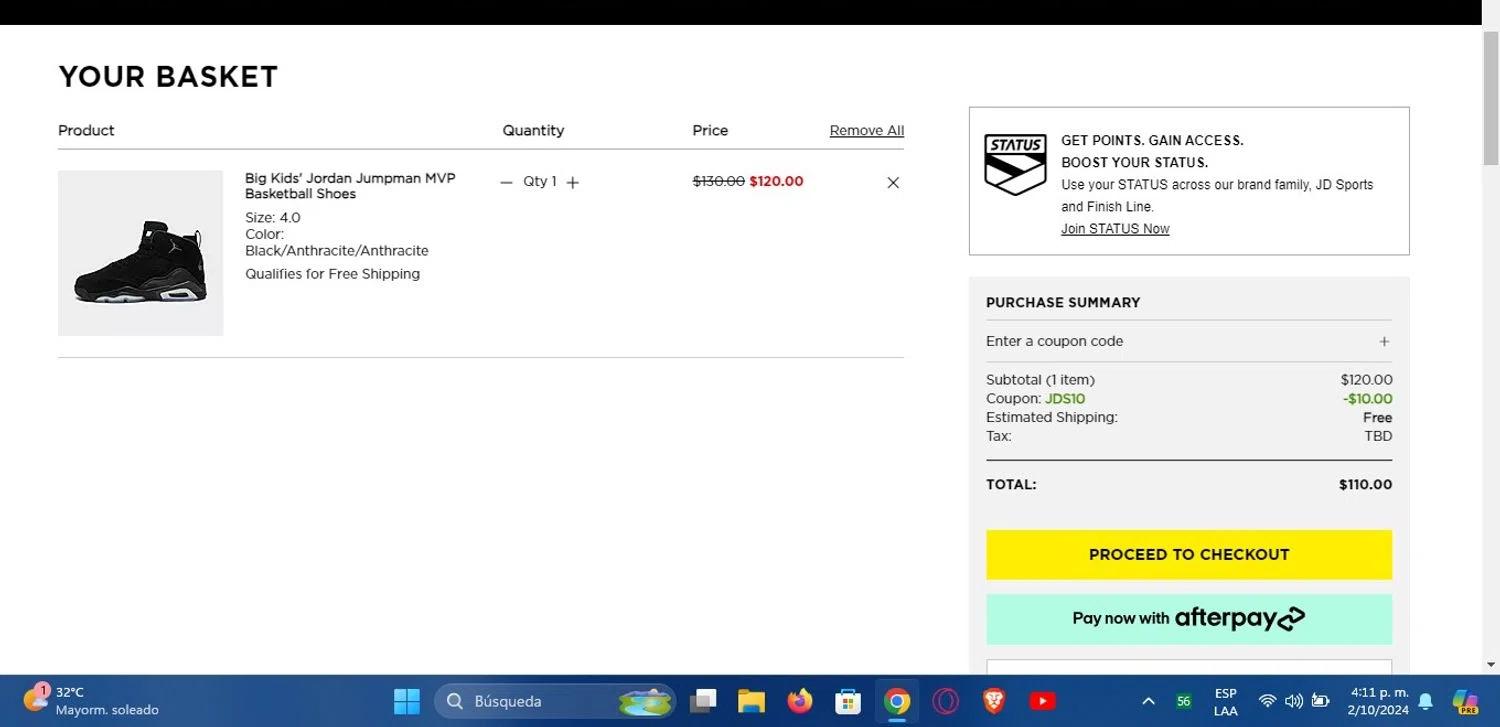Click the green 56 tray icon
Image resolution: width=1500 pixels, height=727 pixels.
point(1184,701)
